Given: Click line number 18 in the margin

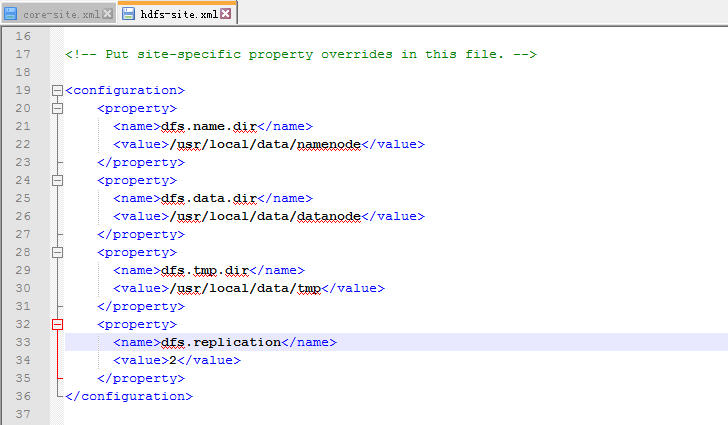Looking at the screenshot, I should [23, 72].
